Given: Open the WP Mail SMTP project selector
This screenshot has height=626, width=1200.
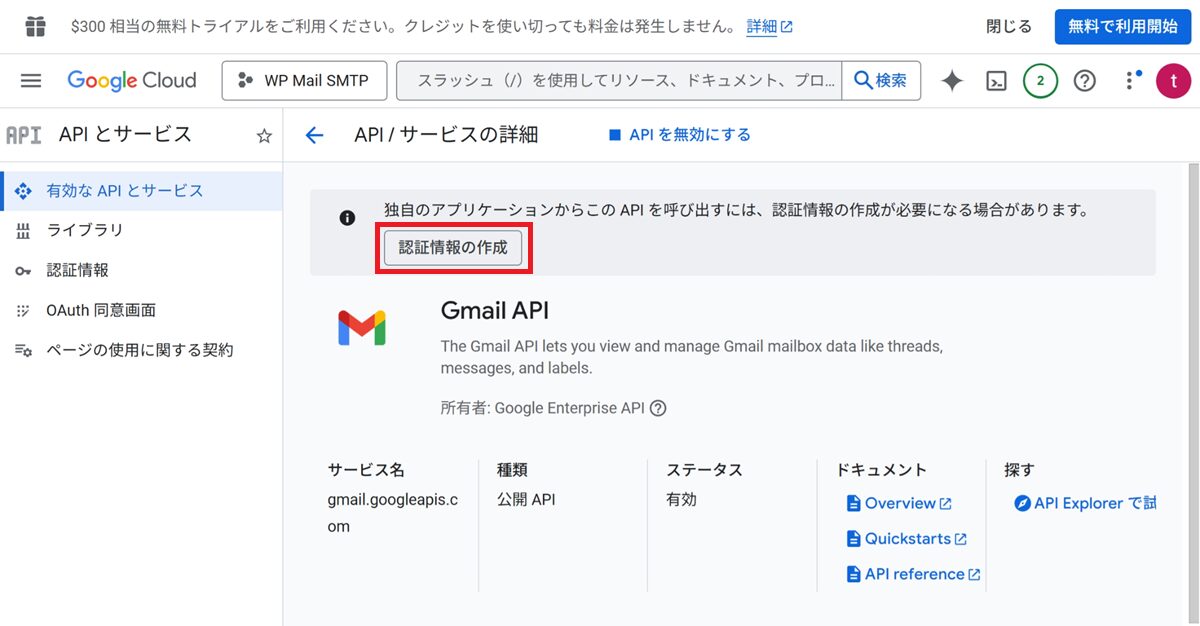Looking at the screenshot, I should 304,81.
